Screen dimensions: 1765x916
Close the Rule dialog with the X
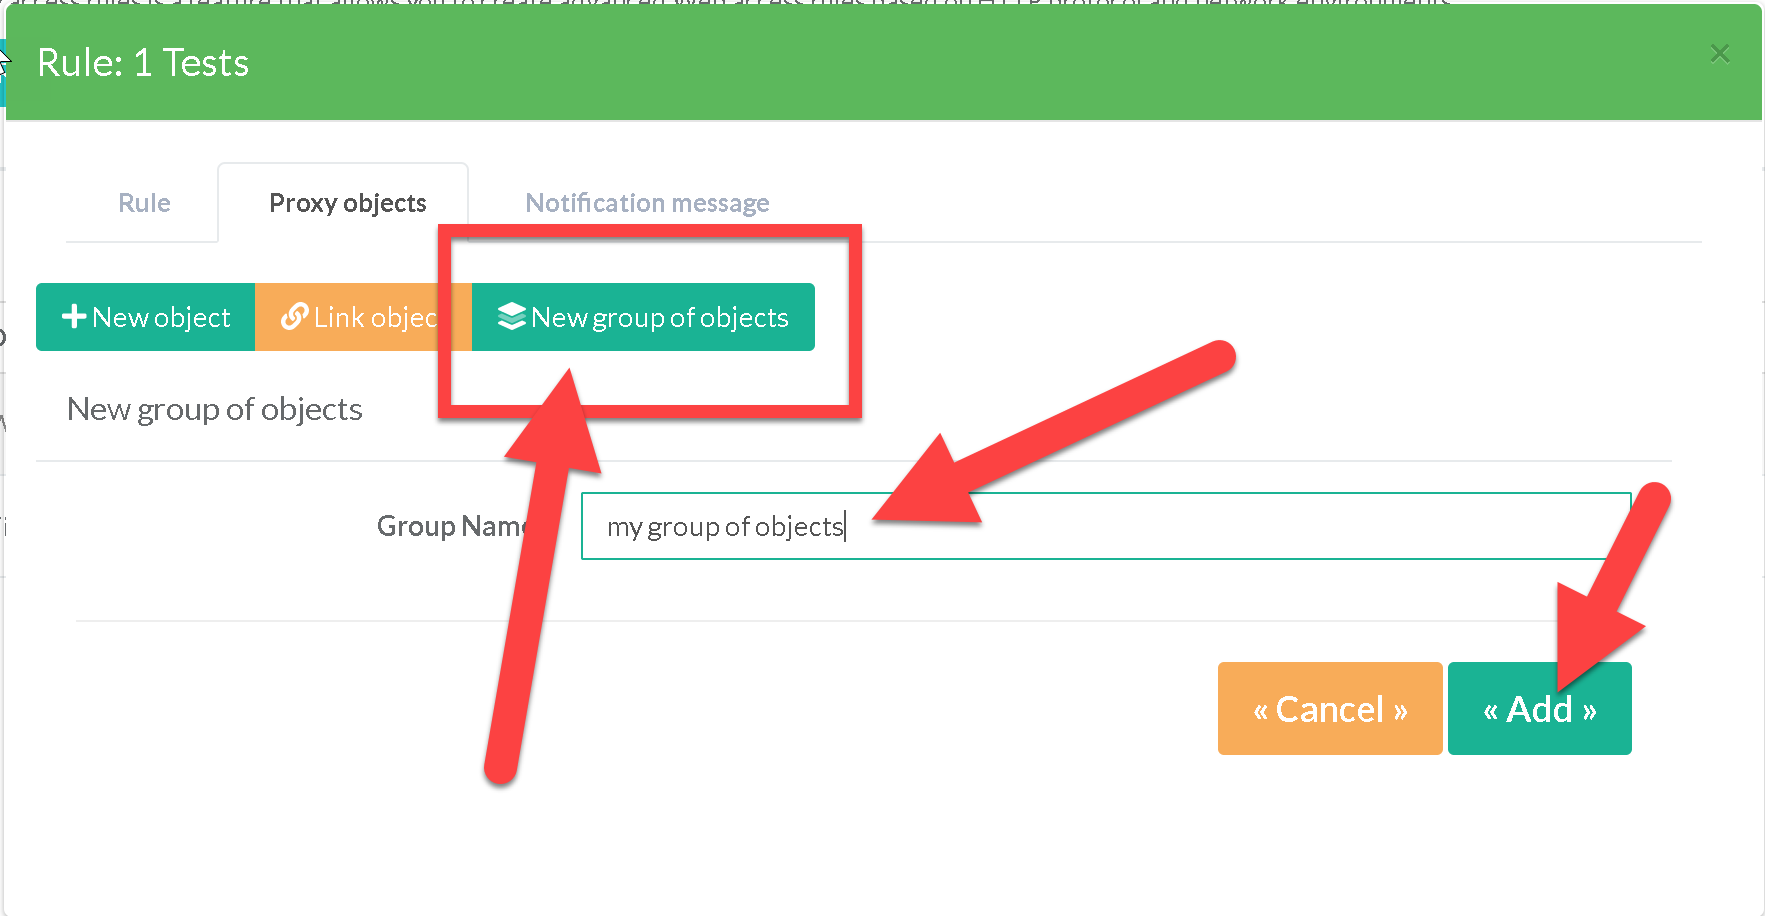coord(1719,53)
